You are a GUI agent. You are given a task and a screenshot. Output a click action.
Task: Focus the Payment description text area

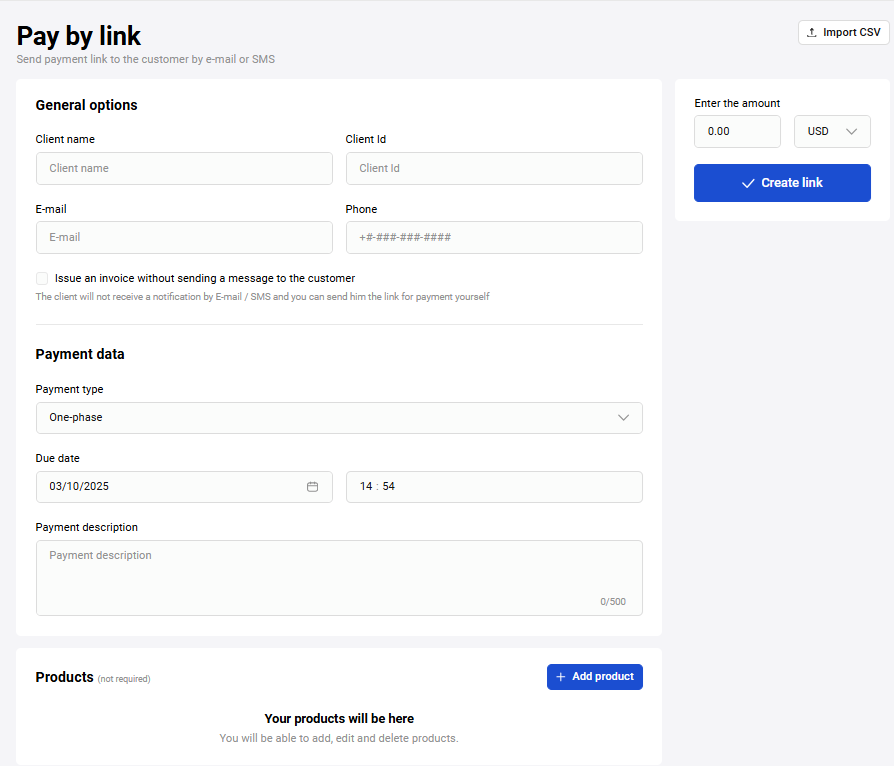pos(339,578)
